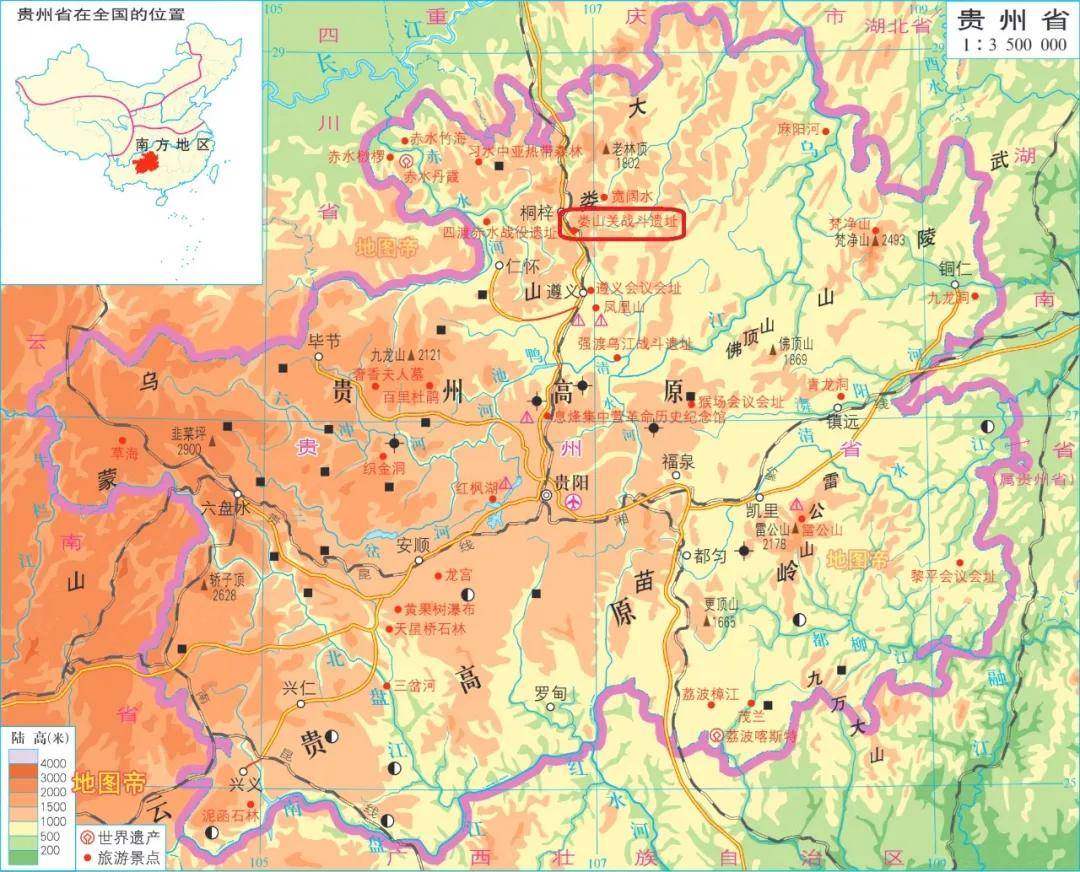
Task: Click the 猴场会议会址 label
Action: click(x=740, y=402)
